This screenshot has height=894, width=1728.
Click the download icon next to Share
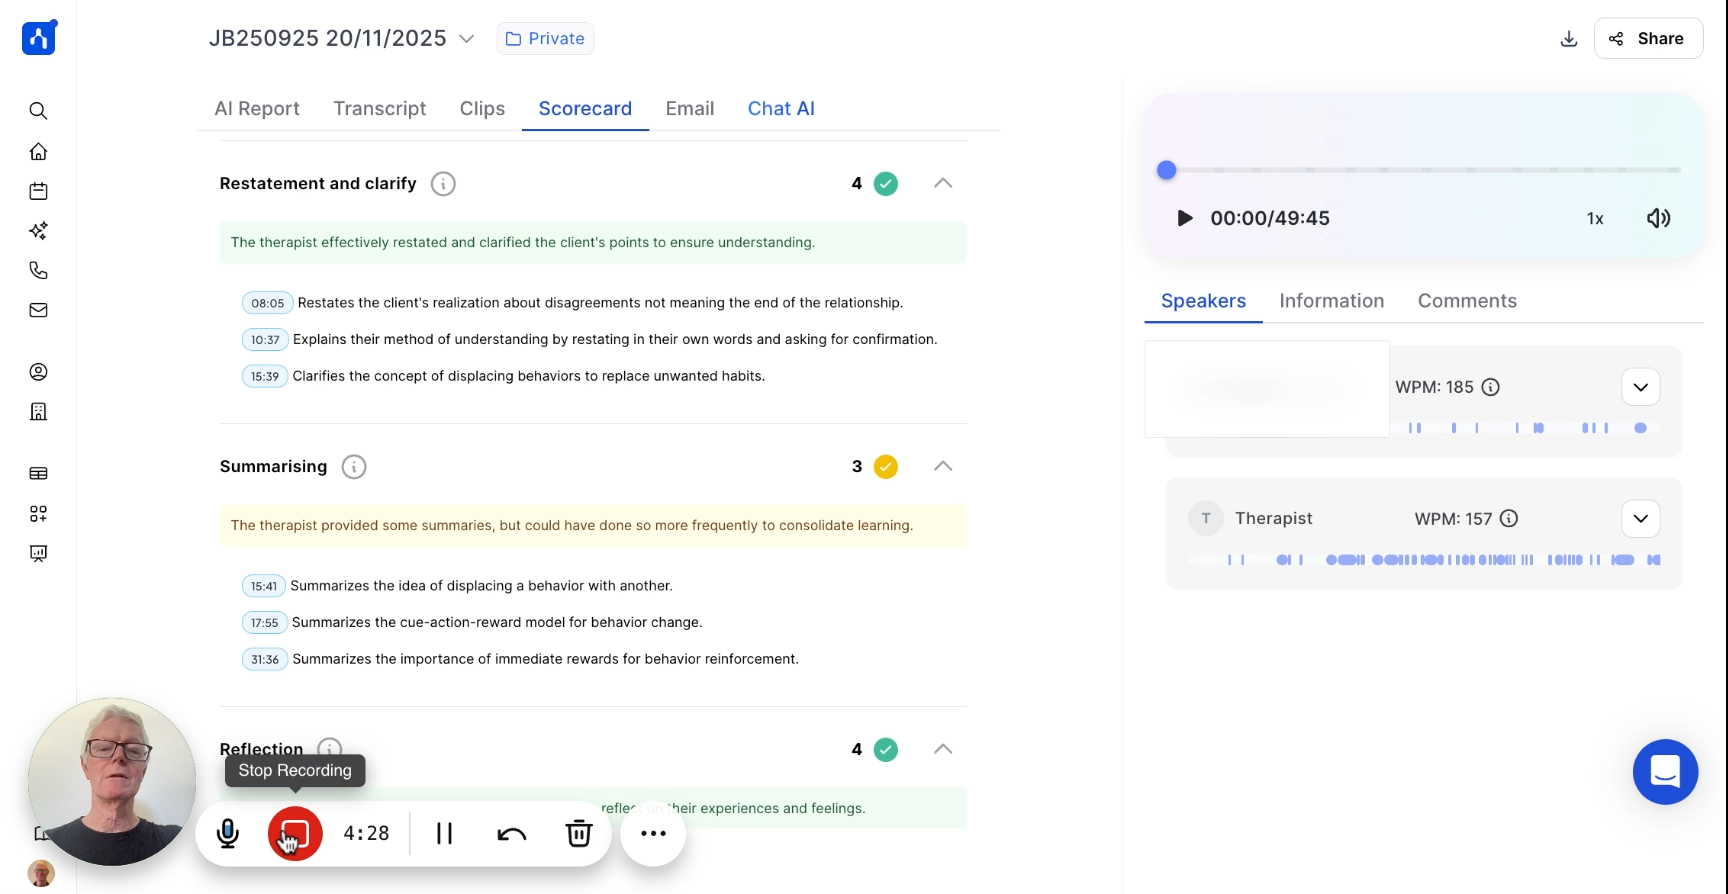(x=1568, y=39)
